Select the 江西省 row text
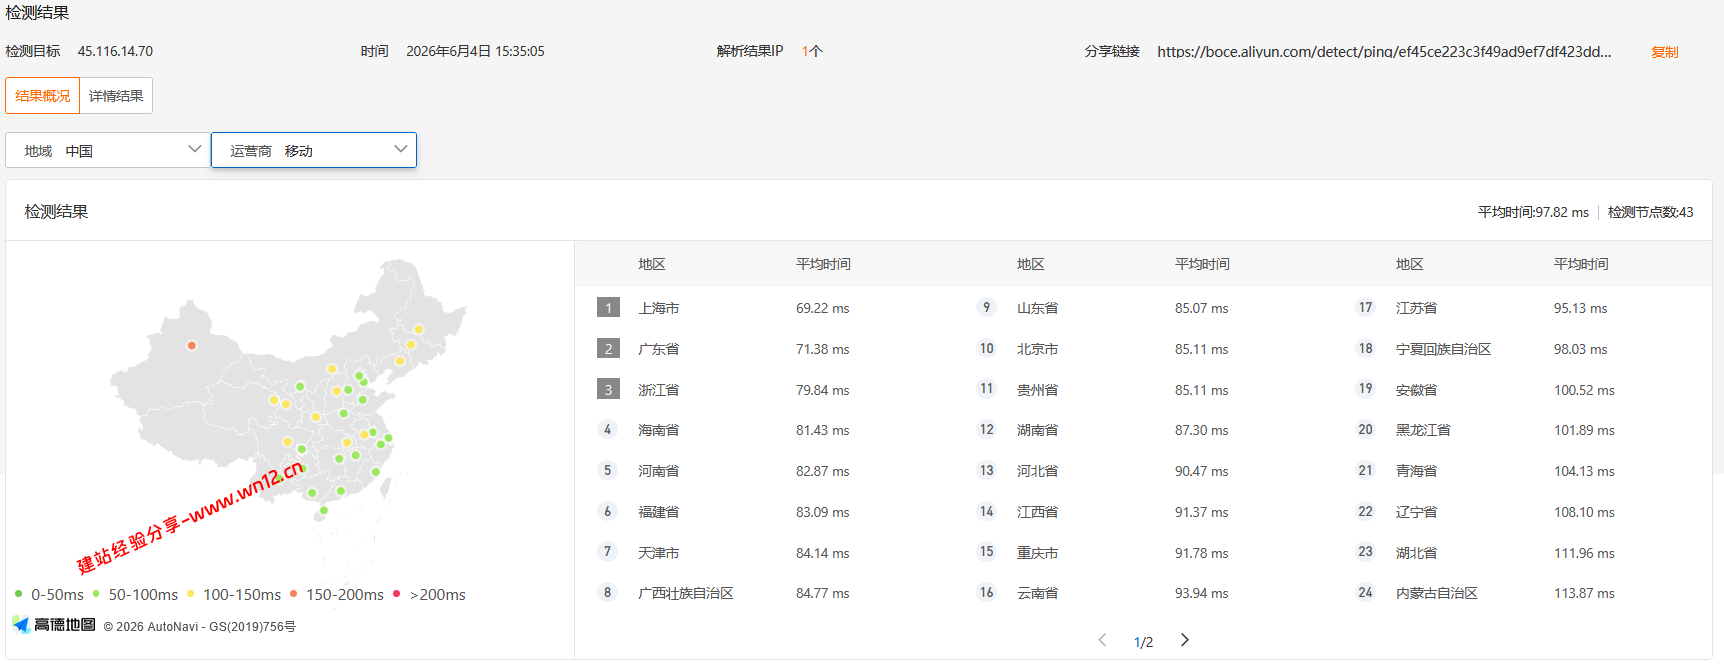This screenshot has height=671, width=1724. click(x=1038, y=512)
